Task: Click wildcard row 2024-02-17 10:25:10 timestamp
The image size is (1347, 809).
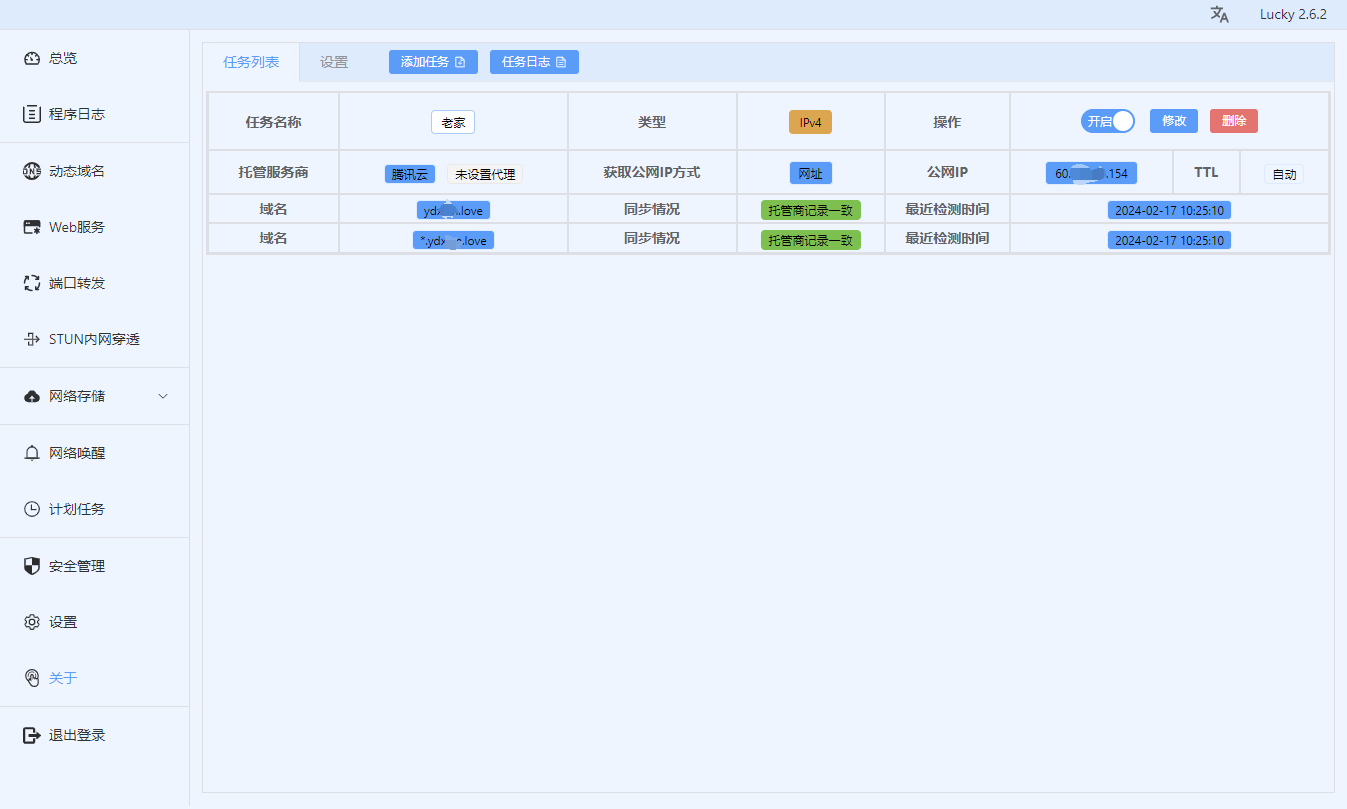Action: coord(1169,241)
